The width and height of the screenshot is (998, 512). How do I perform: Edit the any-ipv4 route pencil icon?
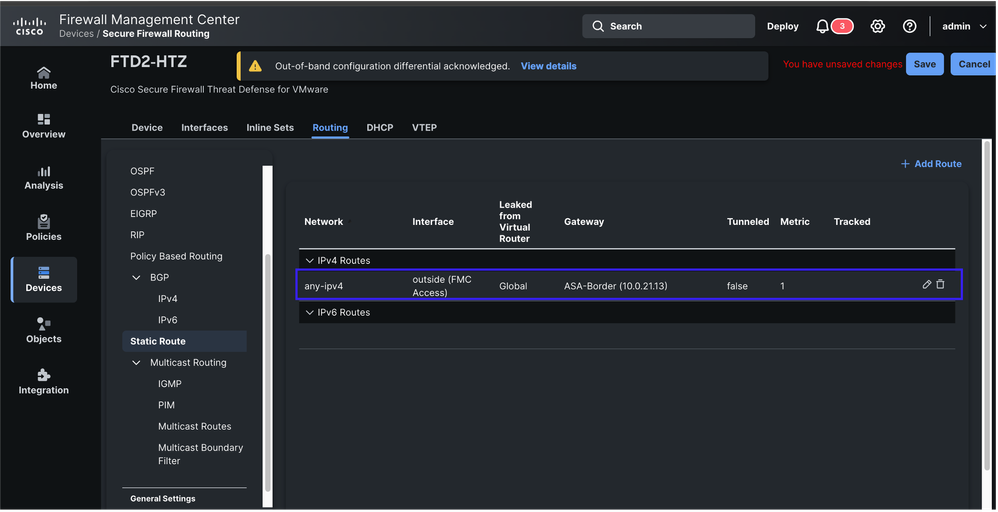tap(926, 285)
